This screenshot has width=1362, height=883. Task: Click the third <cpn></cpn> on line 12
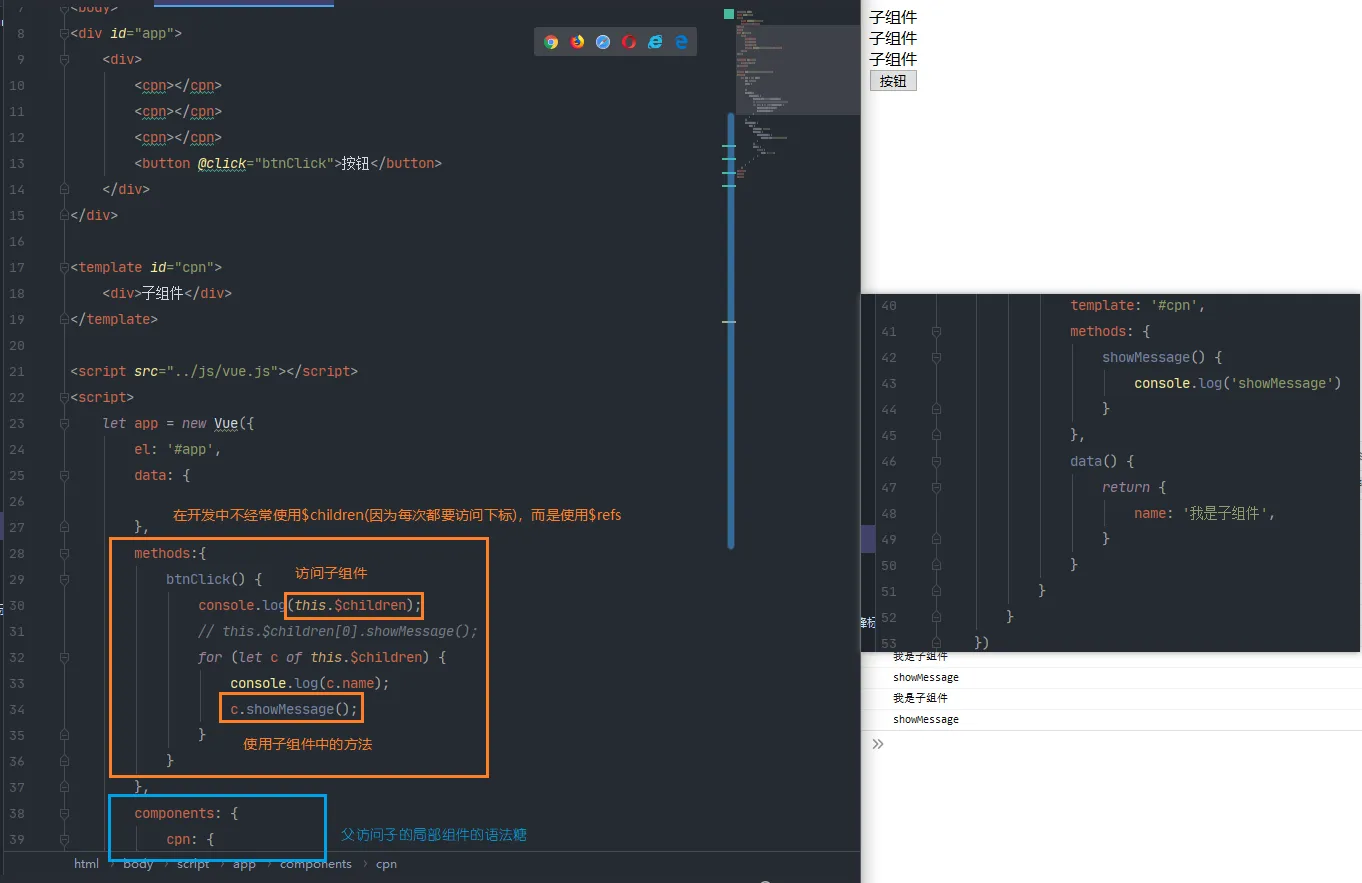pos(178,137)
